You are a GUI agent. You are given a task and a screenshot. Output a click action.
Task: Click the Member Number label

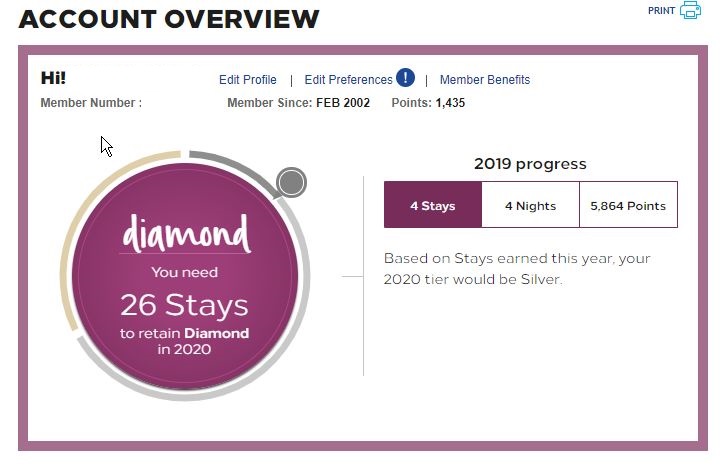pyautogui.click(x=91, y=103)
